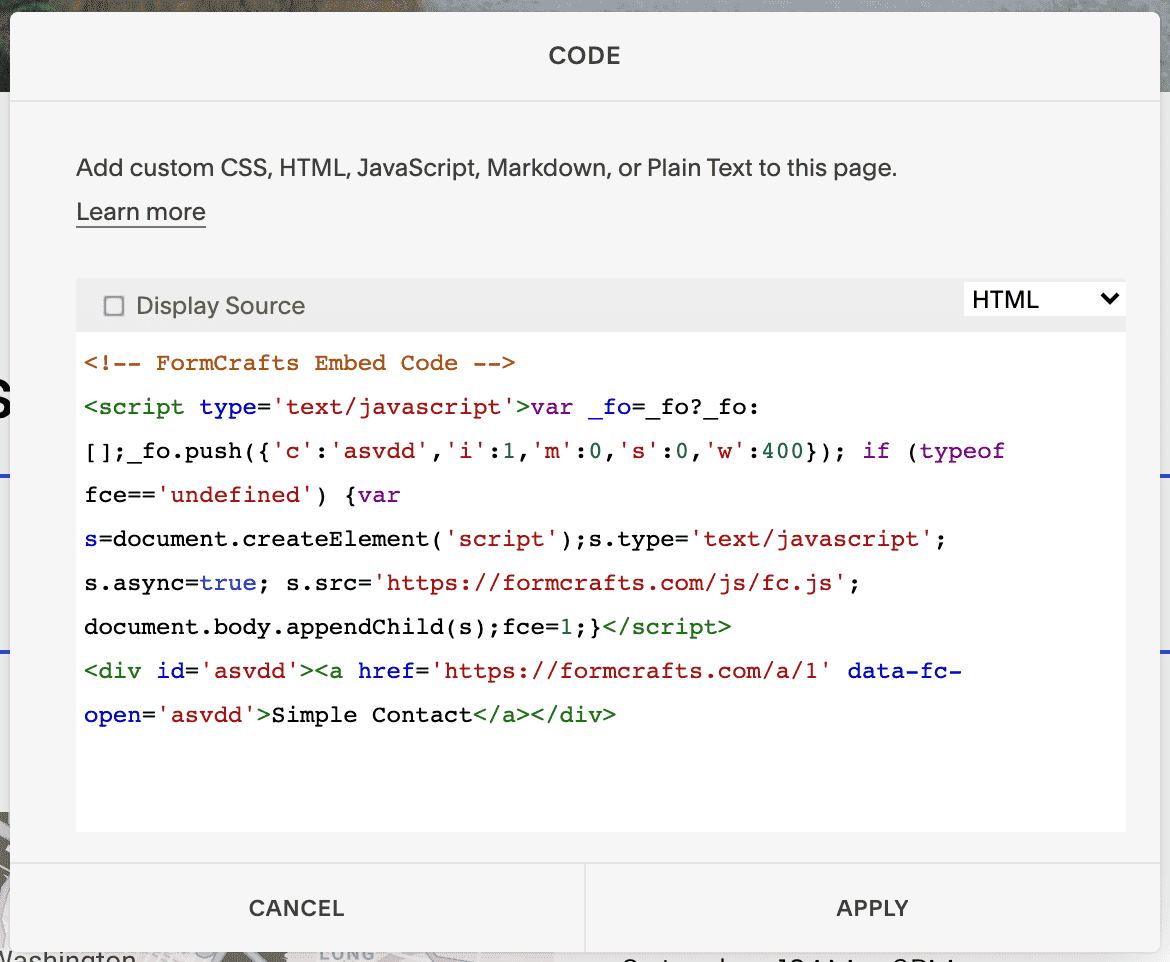Open the HTML language dropdown
The height and width of the screenshot is (962, 1170).
(1044, 299)
